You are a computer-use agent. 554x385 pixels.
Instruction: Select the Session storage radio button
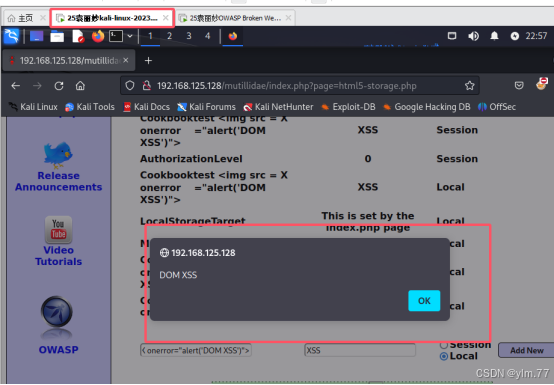444,345
